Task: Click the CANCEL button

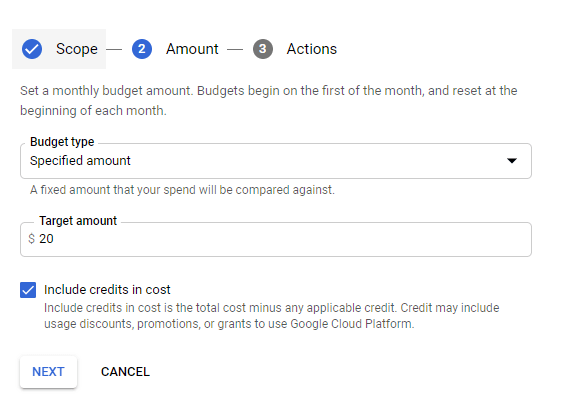Action: 125,372
